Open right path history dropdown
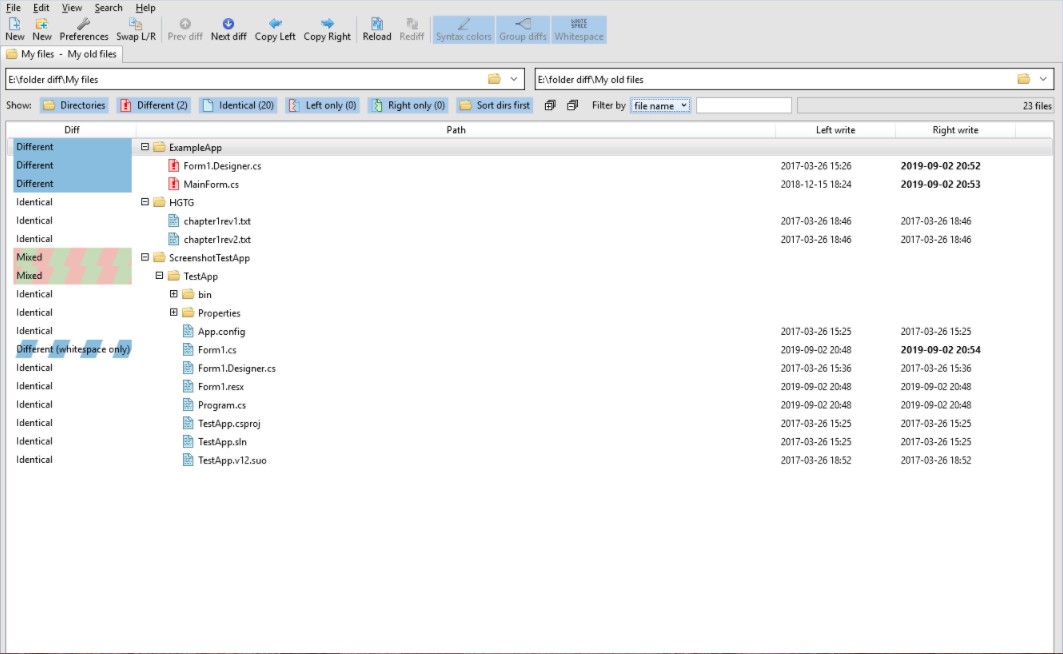 1043,79
